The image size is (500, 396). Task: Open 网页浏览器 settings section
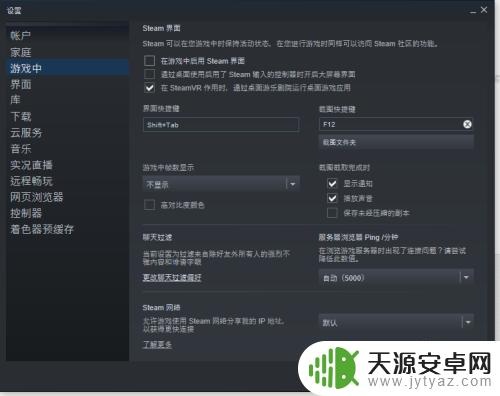click(37, 197)
